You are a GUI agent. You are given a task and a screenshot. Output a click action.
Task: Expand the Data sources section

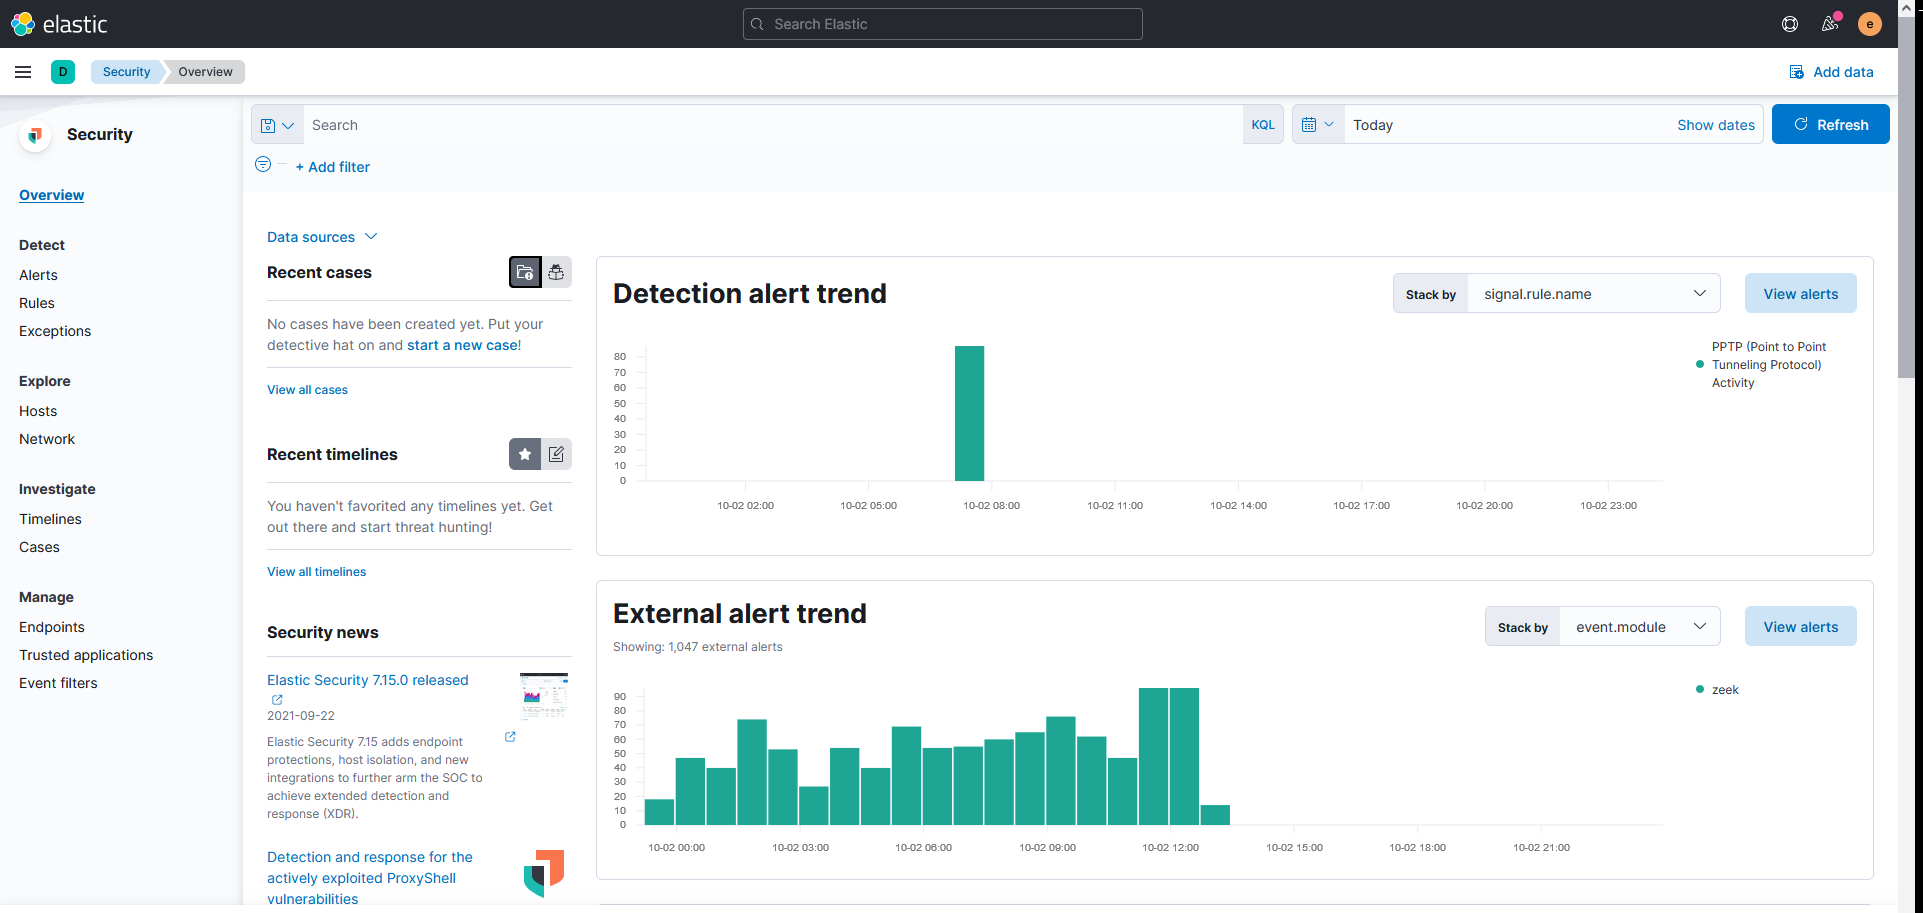point(322,236)
